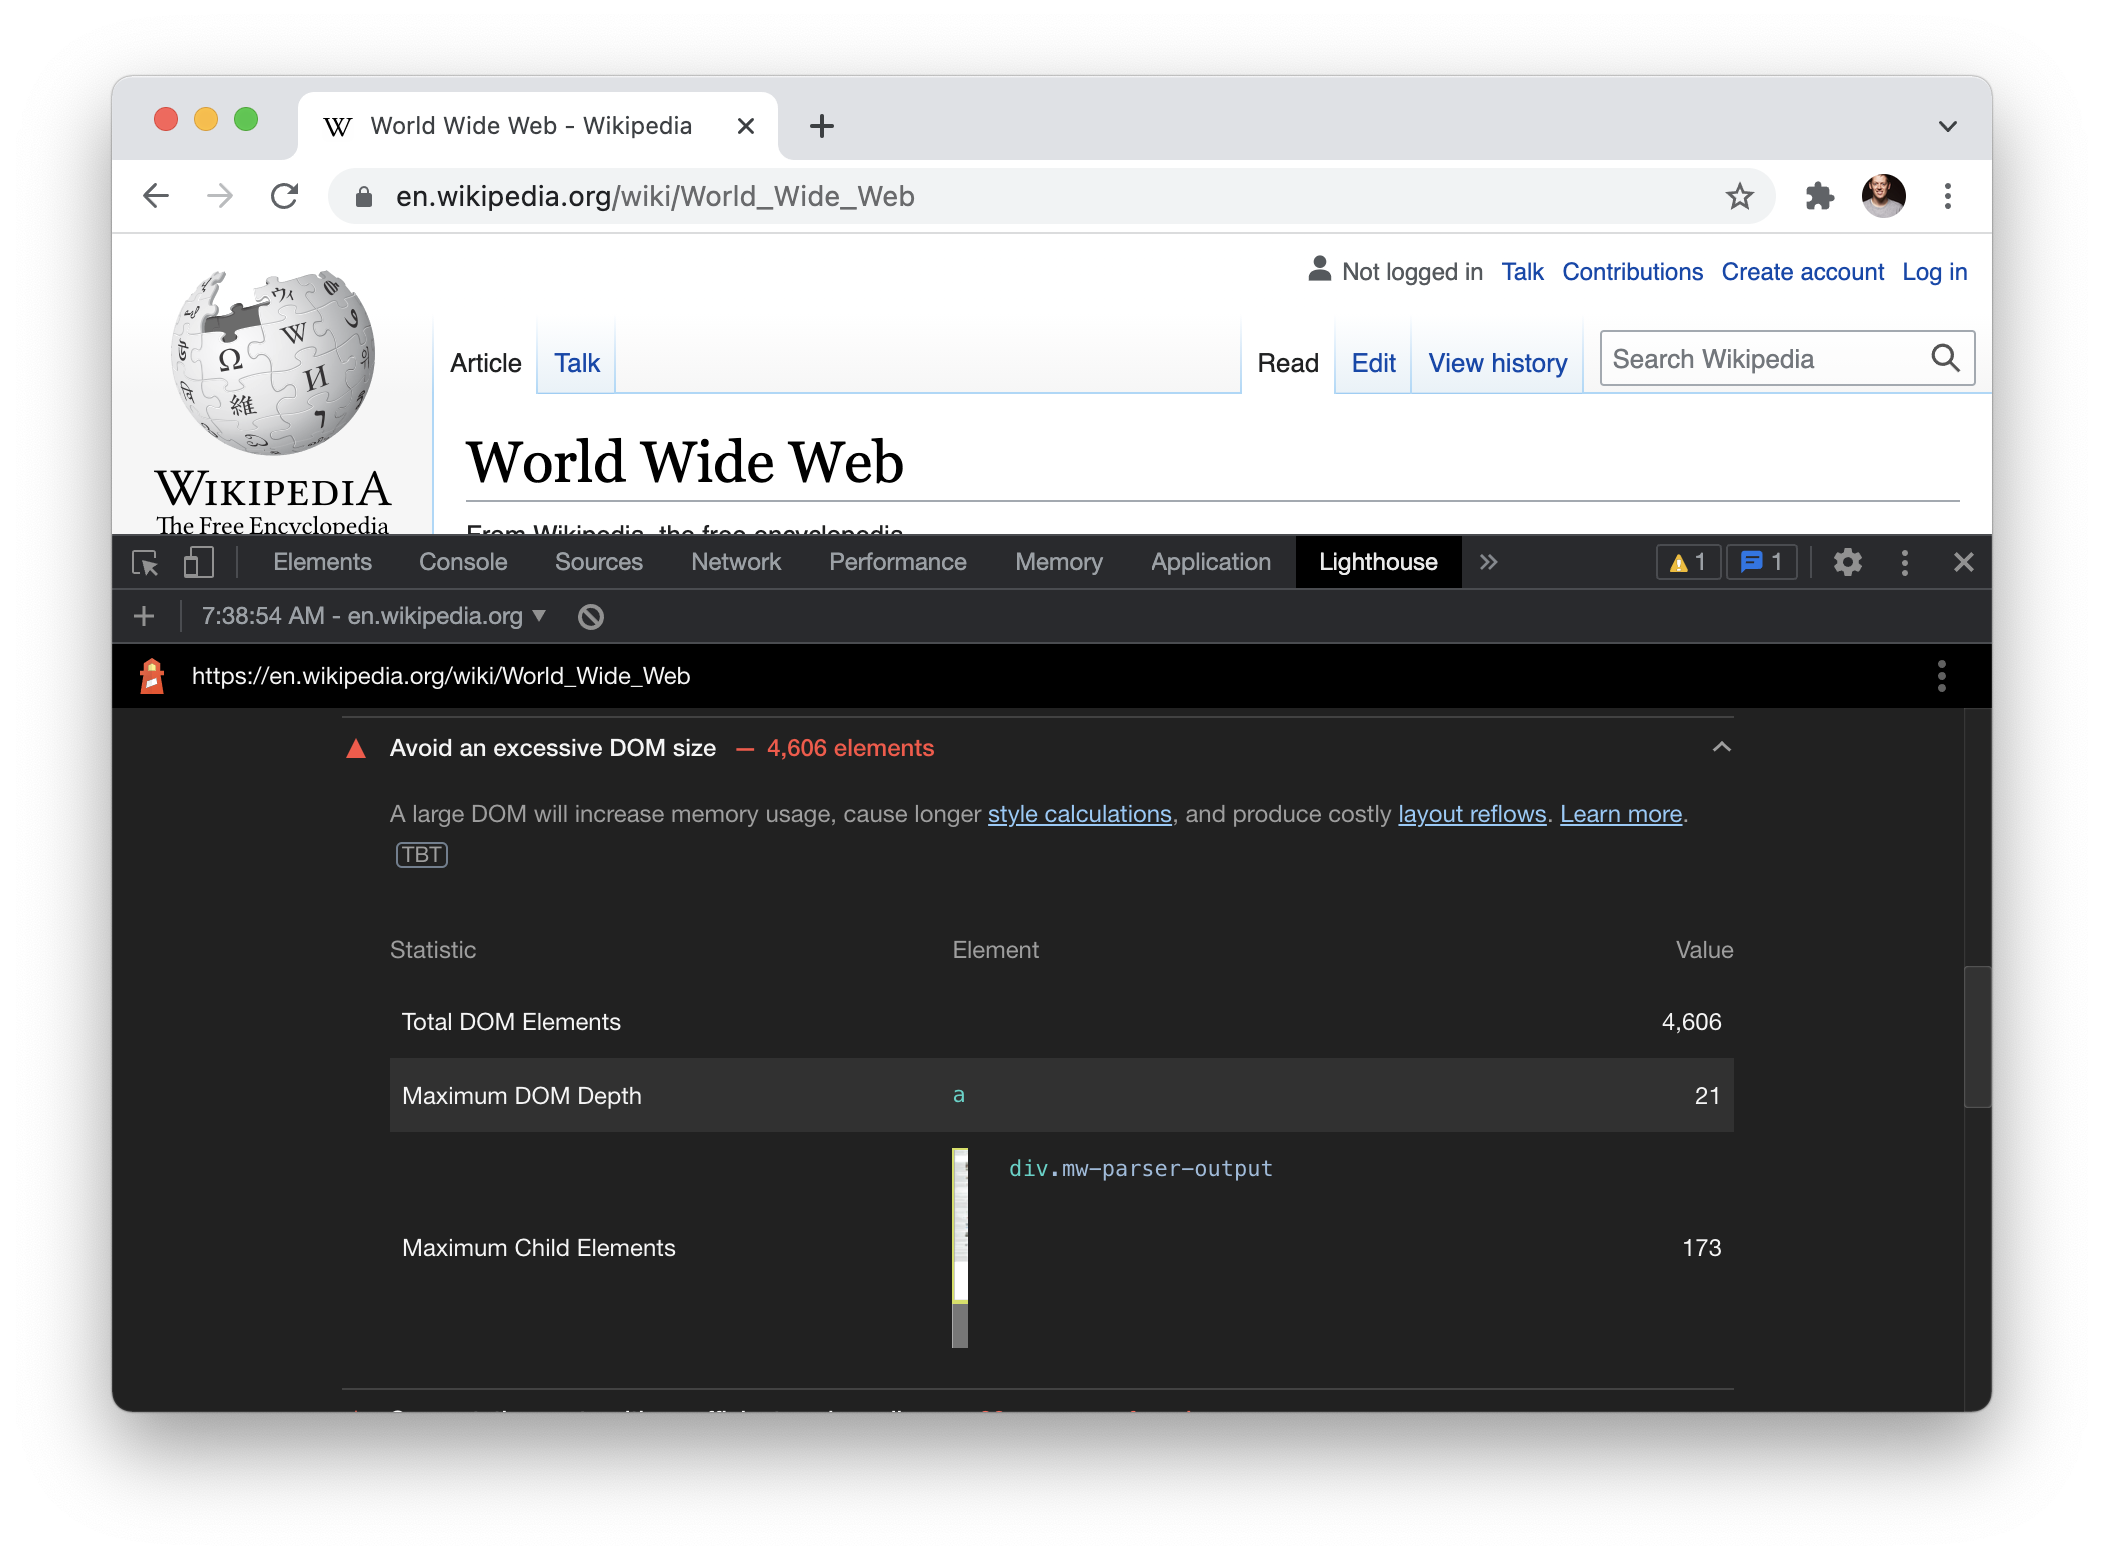2104x1560 pixels.
Task: Click the Memory panel tab icon
Action: pos(1057,562)
